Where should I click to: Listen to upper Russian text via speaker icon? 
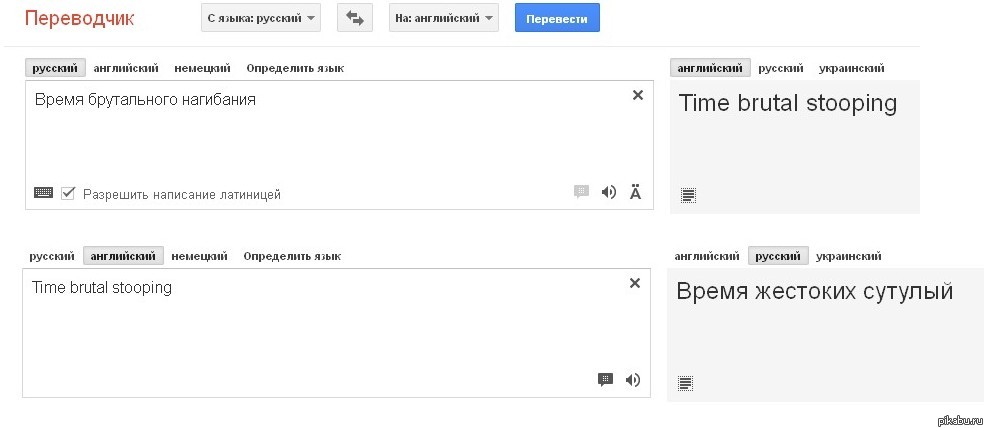[609, 192]
